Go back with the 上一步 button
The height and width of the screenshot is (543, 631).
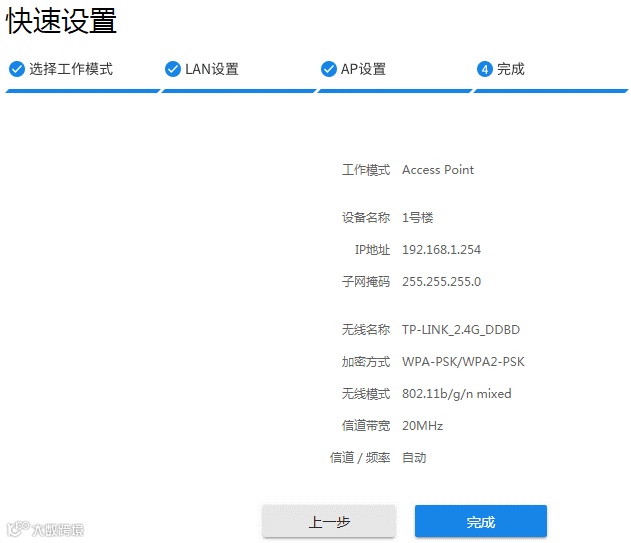click(329, 522)
